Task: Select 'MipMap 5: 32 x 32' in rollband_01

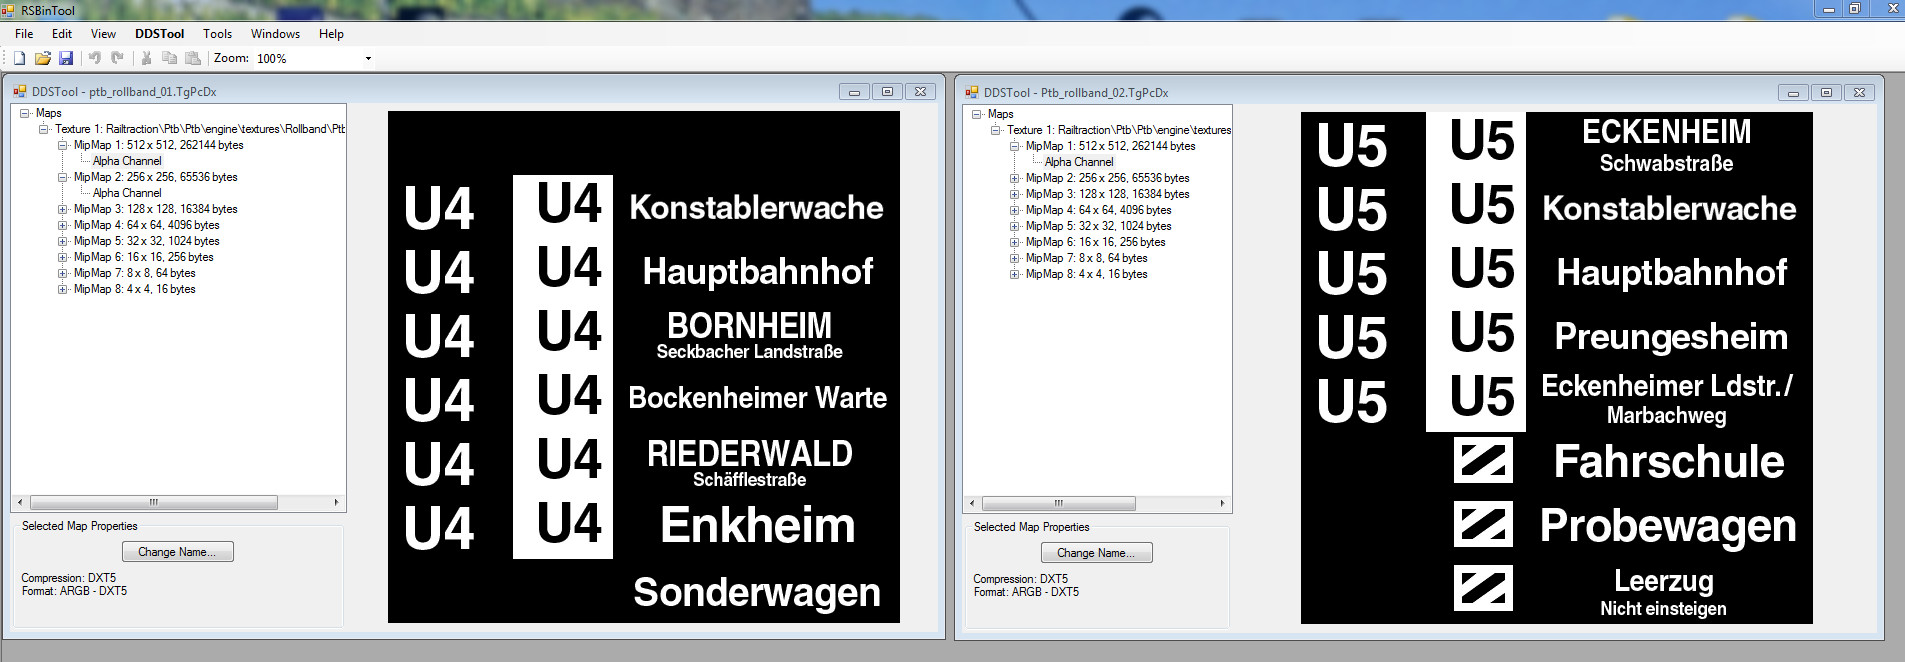Action: (x=146, y=241)
